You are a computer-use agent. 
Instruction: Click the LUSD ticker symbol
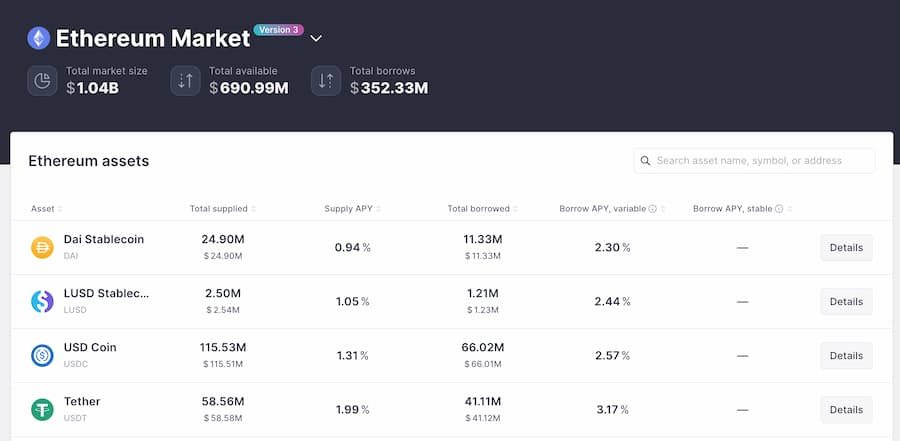point(75,310)
